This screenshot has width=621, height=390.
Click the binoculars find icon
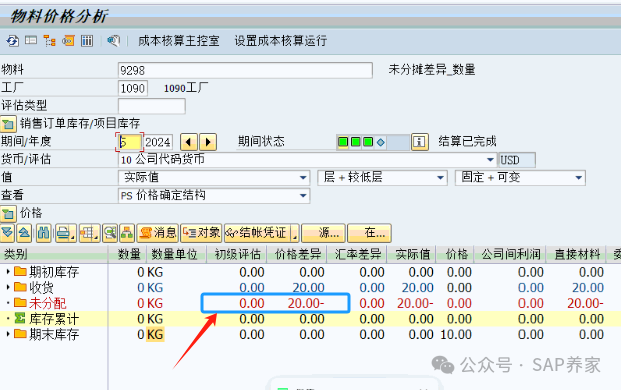tap(44, 232)
